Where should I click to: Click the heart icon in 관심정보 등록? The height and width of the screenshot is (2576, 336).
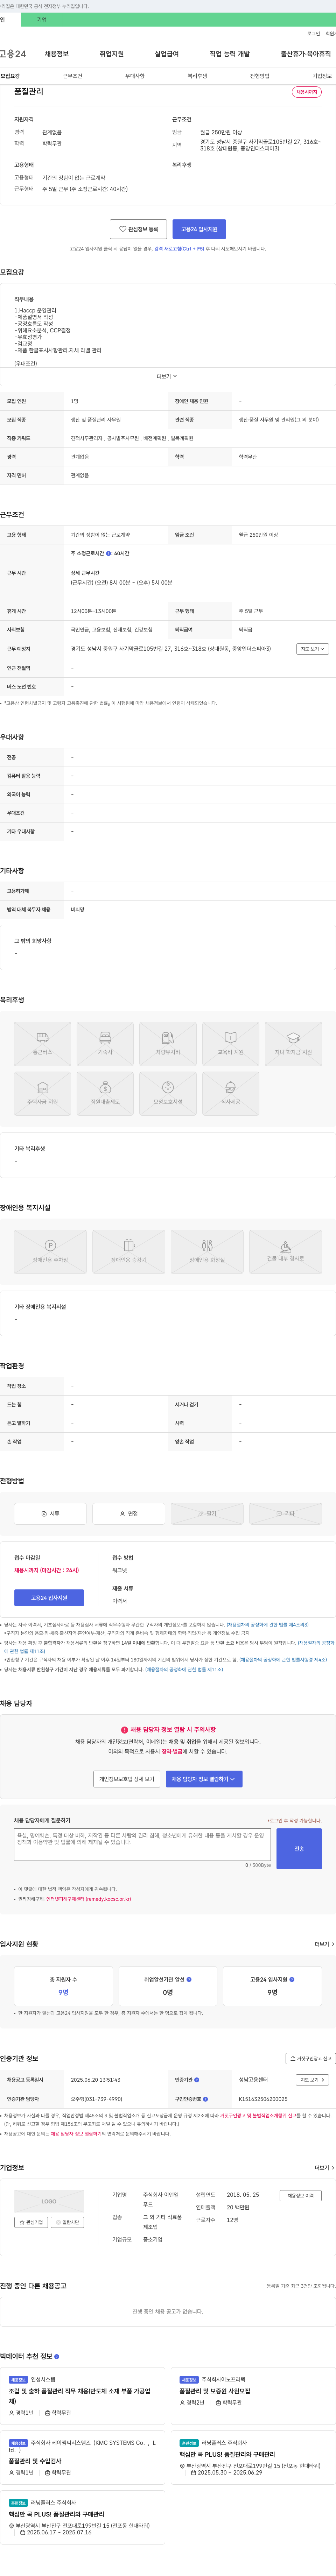point(123,229)
